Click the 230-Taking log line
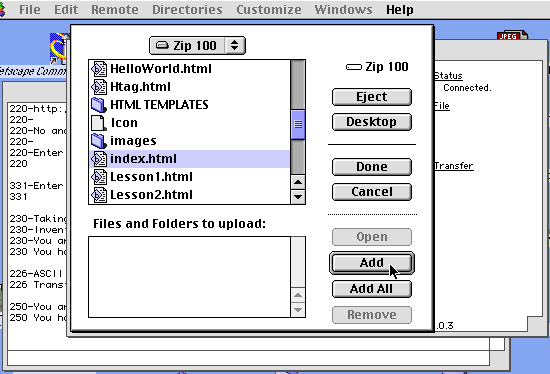Viewport: 550px width, 374px height. coord(38,219)
